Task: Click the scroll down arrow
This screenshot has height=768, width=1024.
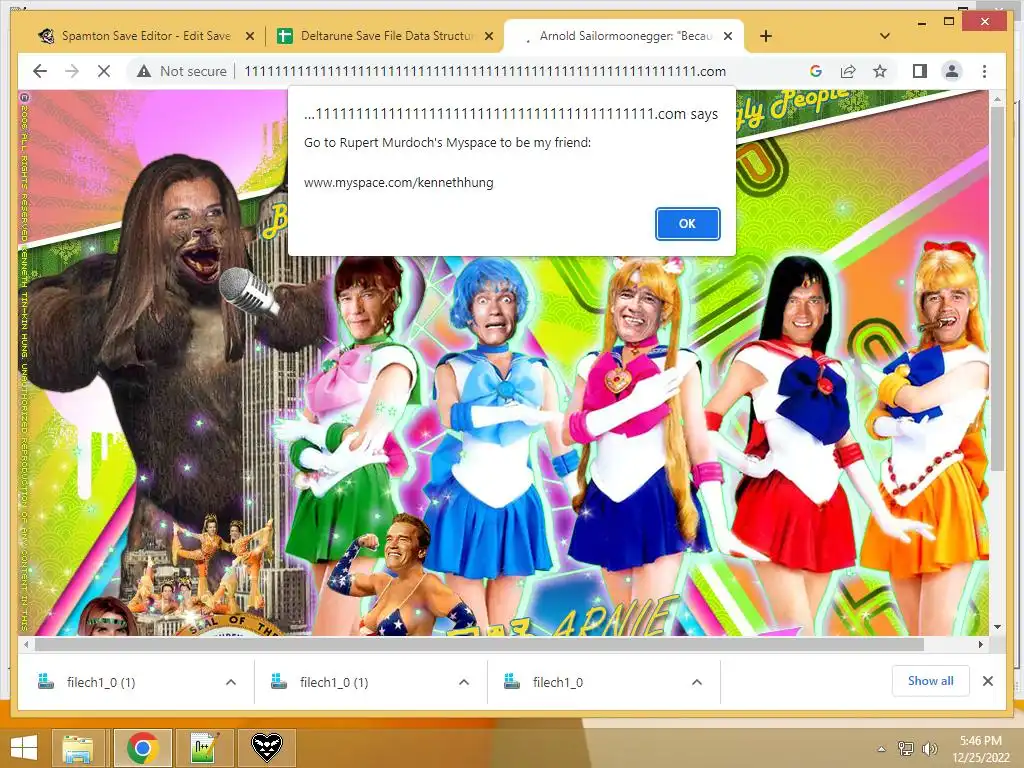Action: (x=997, y=627)
